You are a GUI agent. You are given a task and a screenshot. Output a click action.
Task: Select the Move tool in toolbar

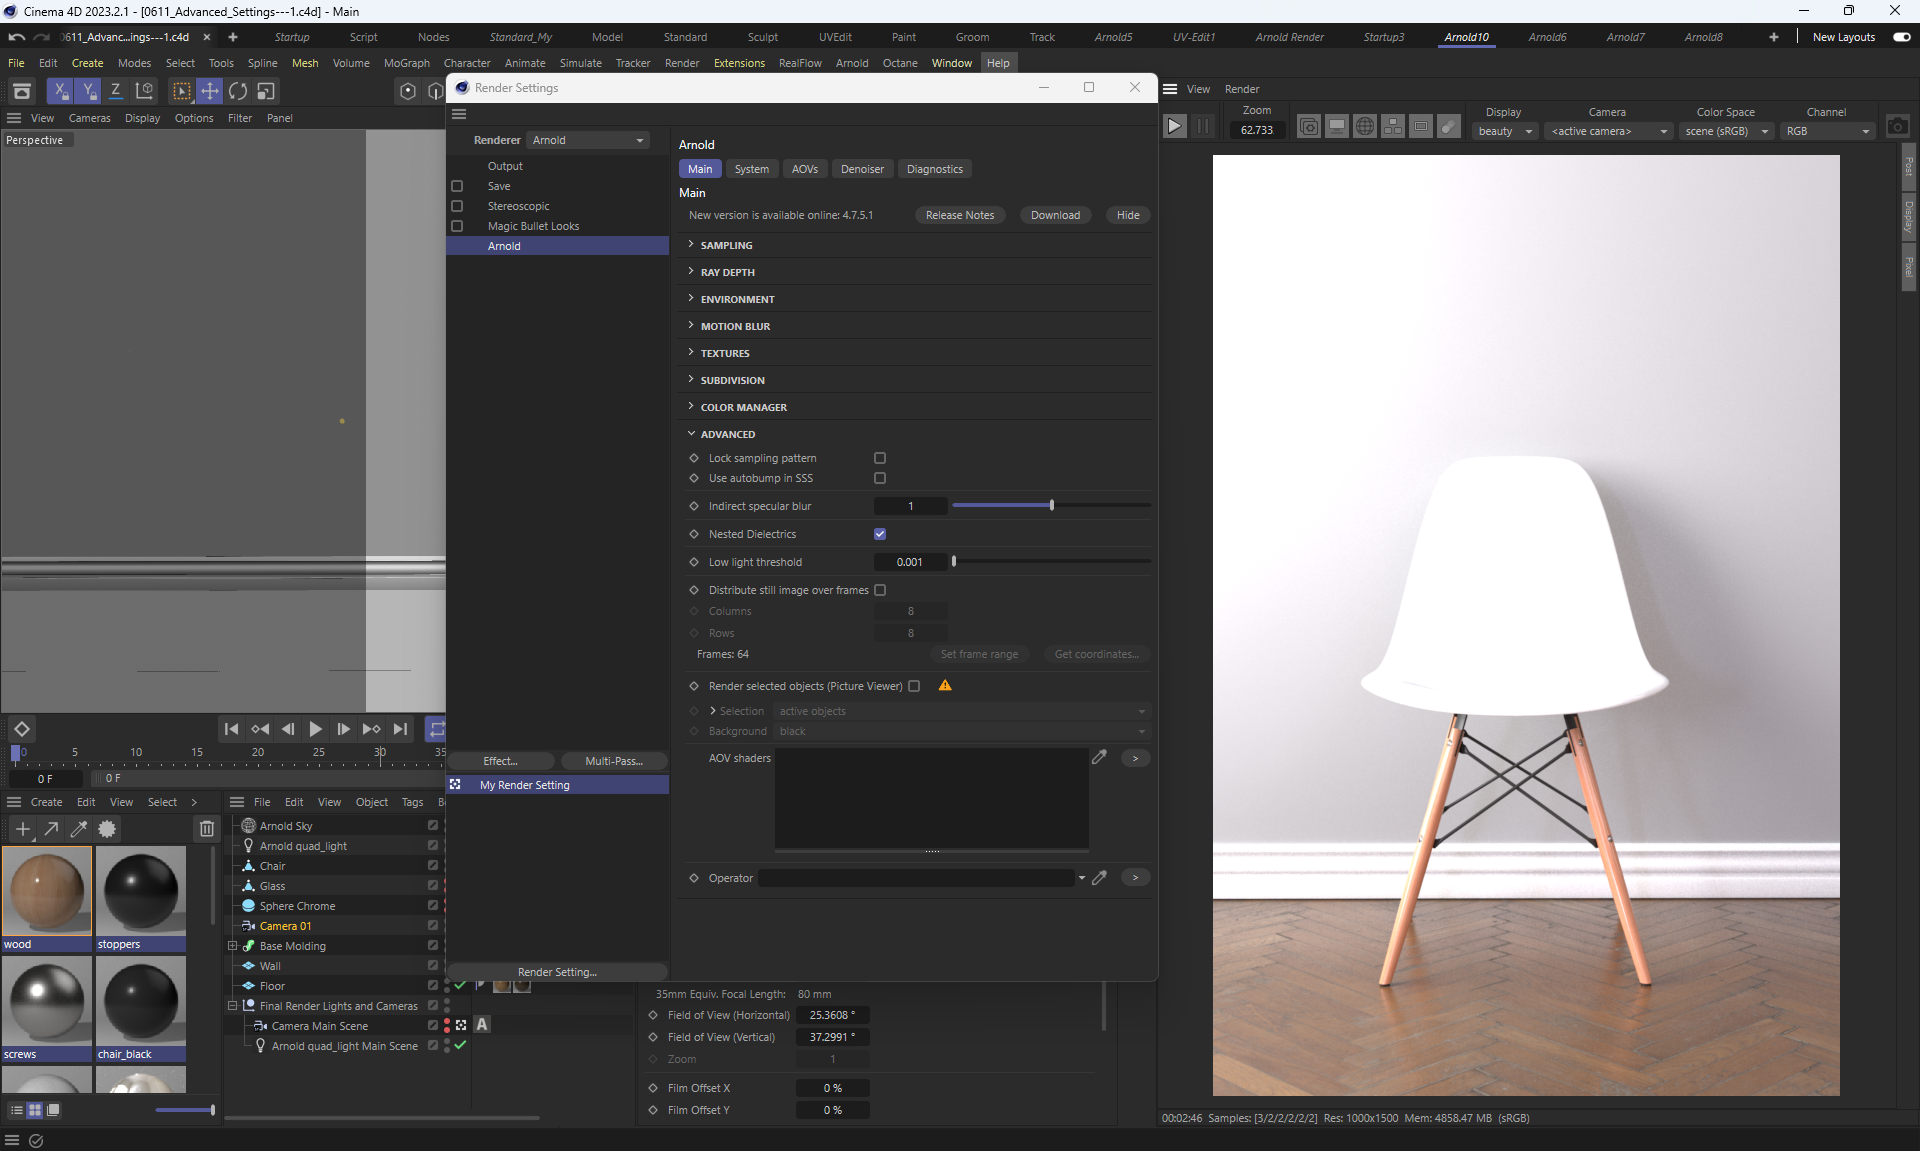click(210, 91)
